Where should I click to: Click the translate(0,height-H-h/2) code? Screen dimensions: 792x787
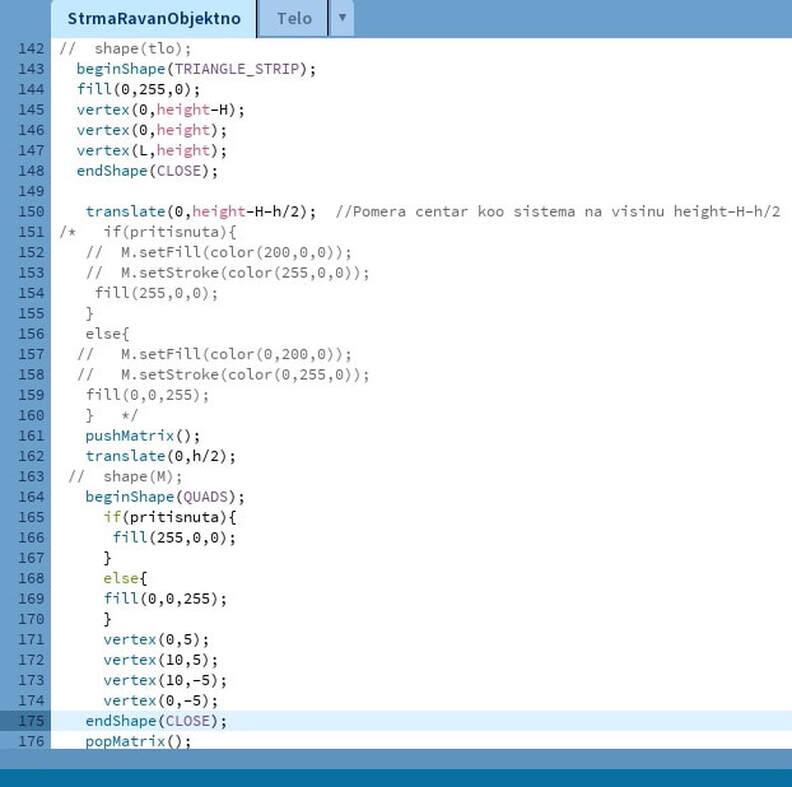pos(201,211)
